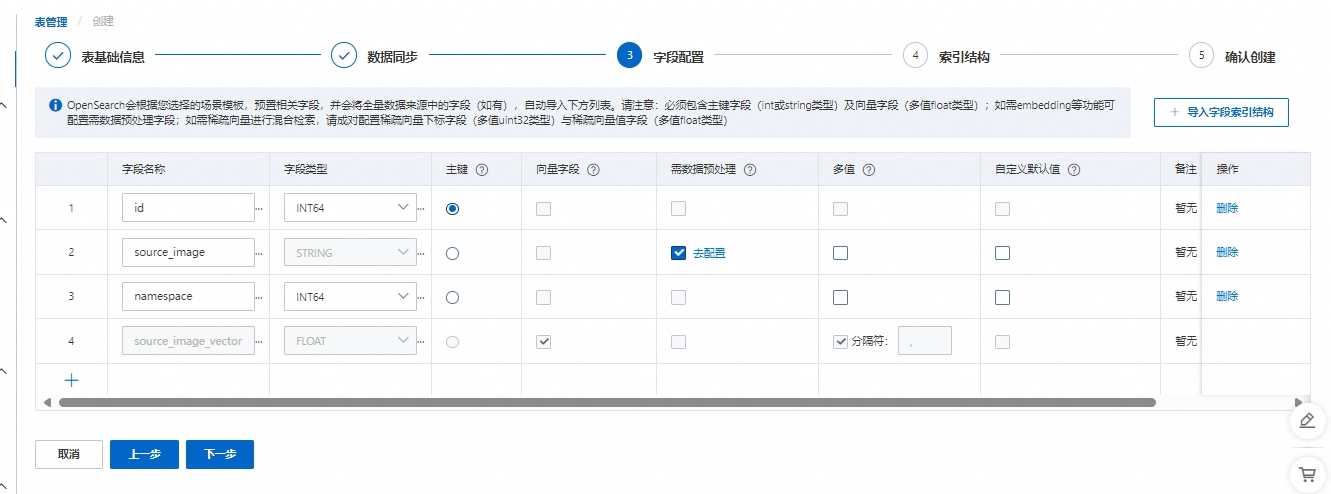
Task: Open INT64 type dropdown for namespace
Action: pos(350,296)
